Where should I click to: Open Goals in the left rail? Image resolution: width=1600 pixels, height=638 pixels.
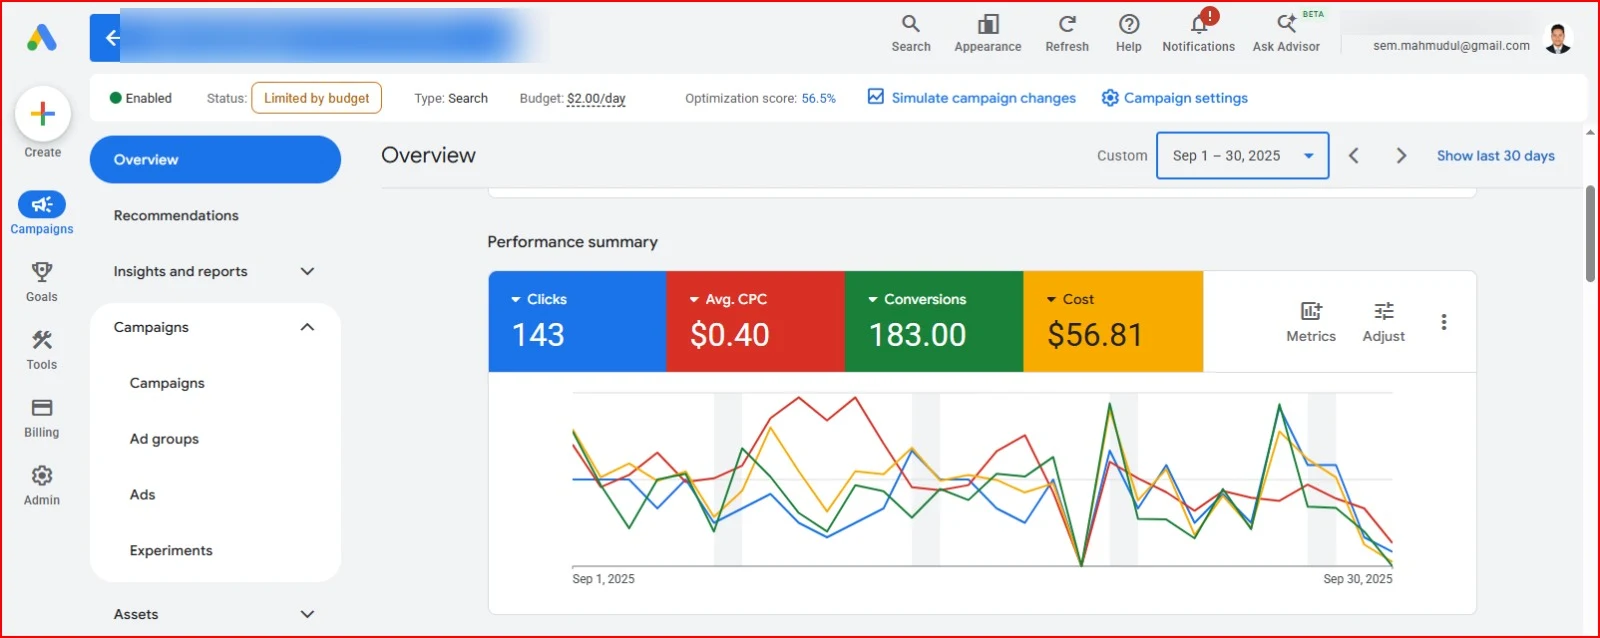click(42, 281)
